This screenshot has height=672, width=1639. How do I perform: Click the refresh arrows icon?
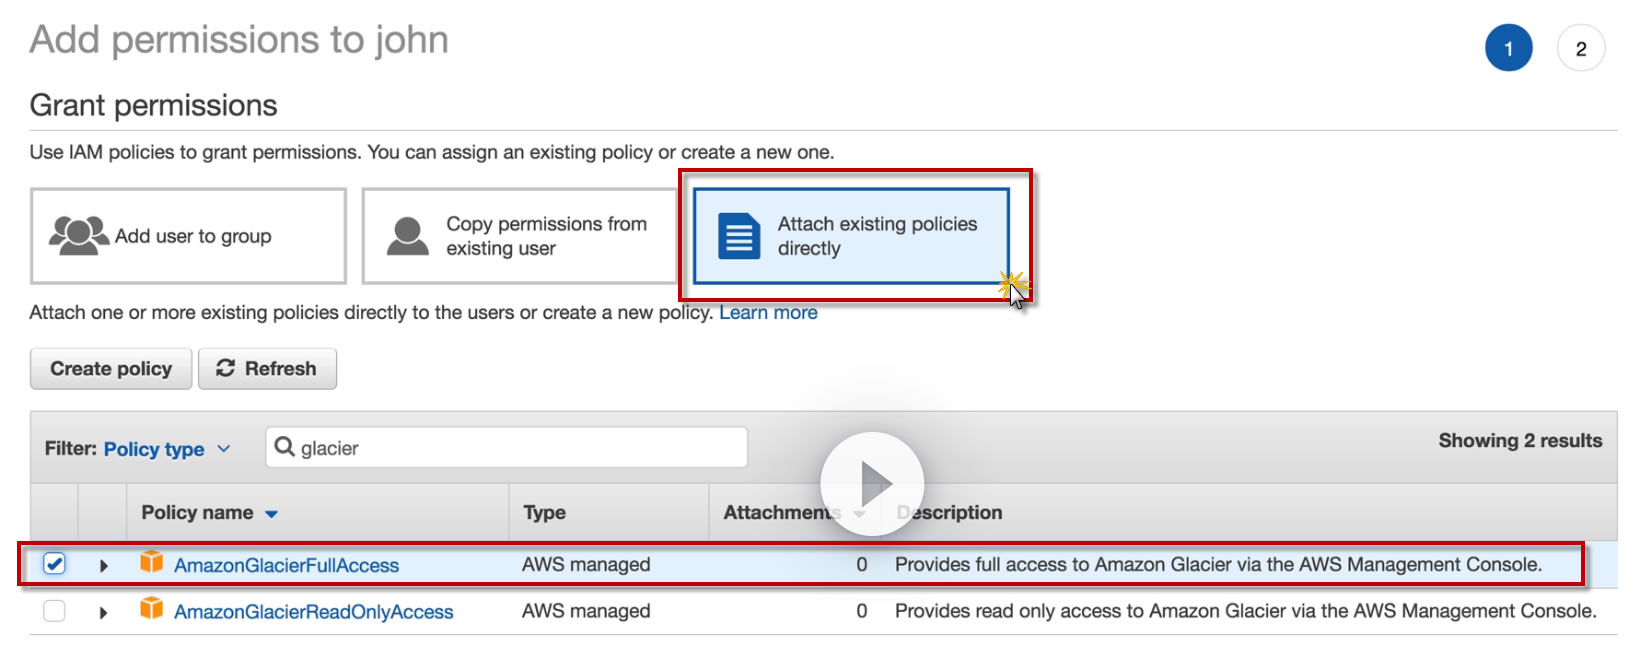tap(226, 368)
